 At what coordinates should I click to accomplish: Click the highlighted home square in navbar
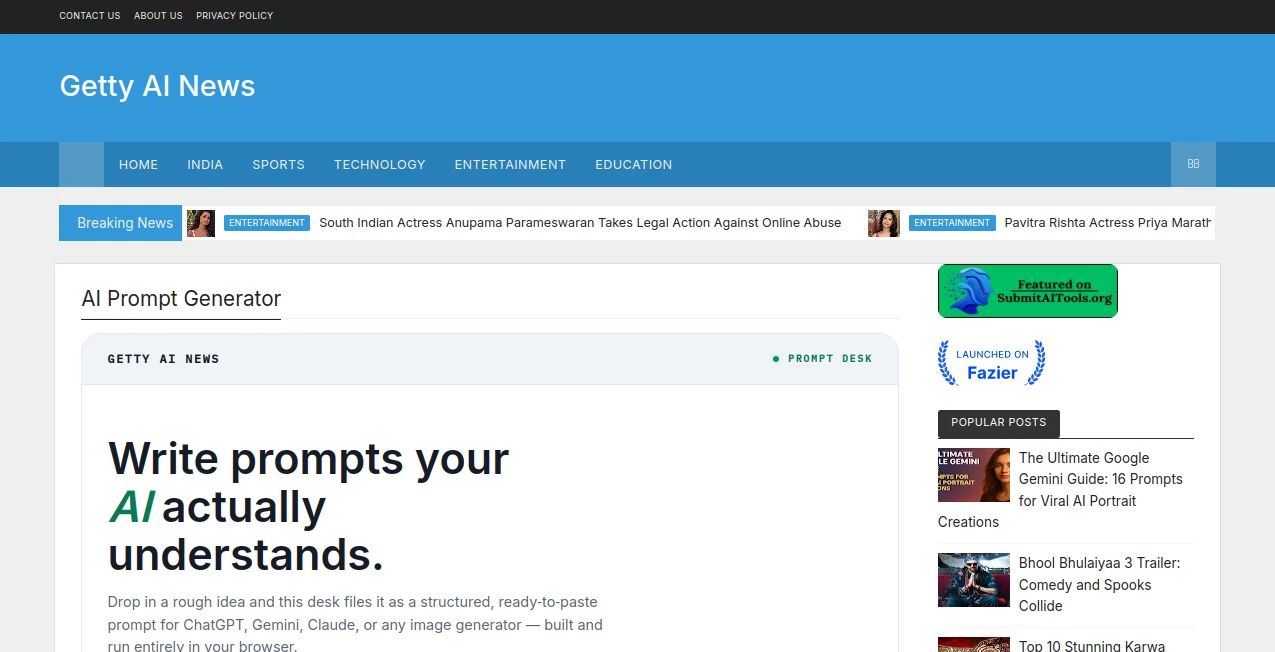[x=81, y=164]
